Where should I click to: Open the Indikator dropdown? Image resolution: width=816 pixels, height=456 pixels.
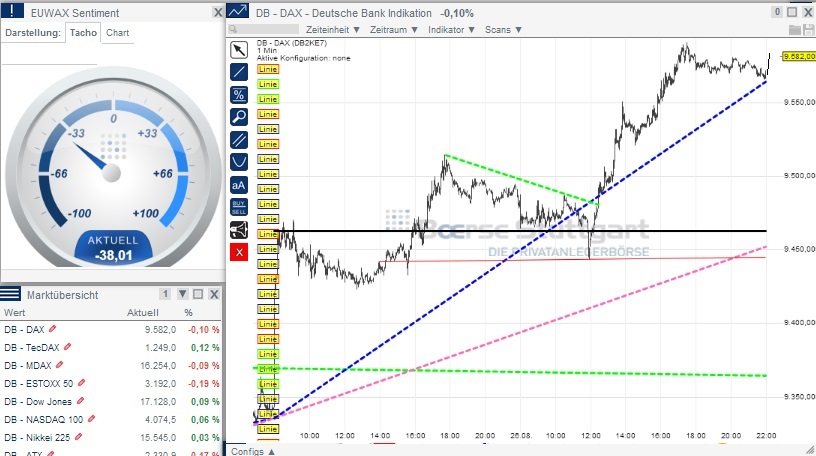(x=451, y=30)
